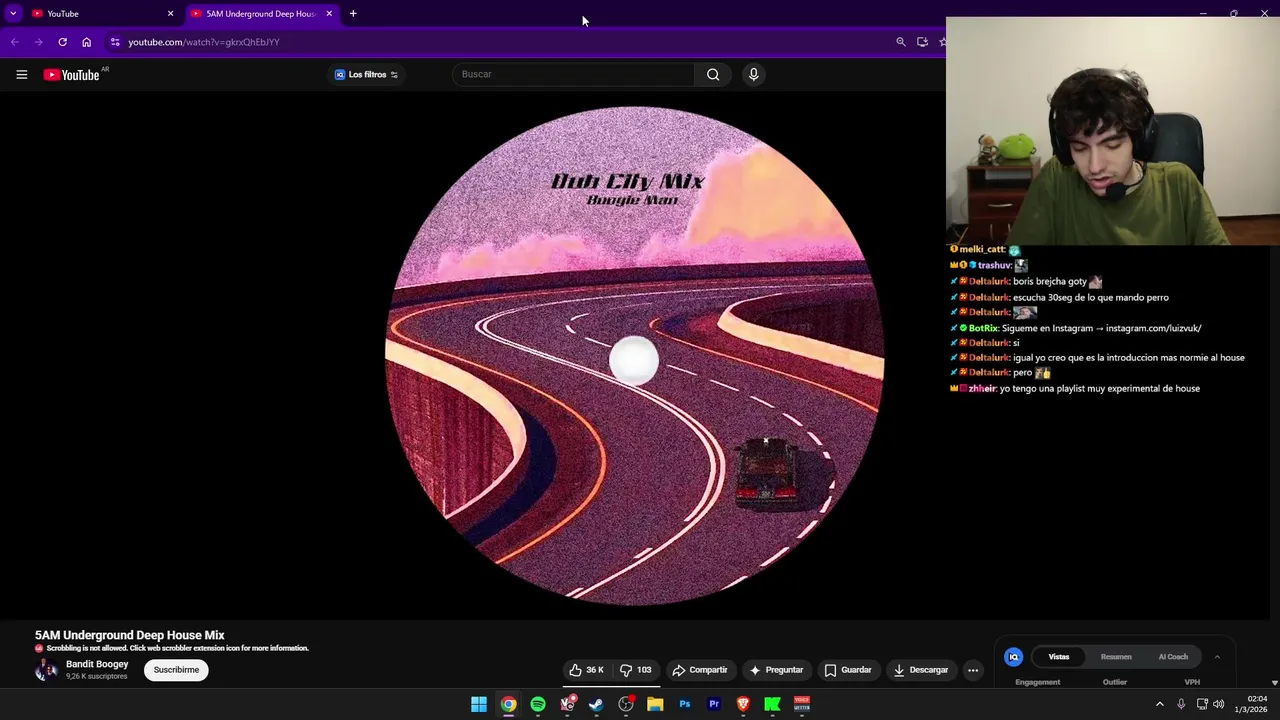Navigate back in browser history
The image size is (1280, 720).
pos(14,42)
